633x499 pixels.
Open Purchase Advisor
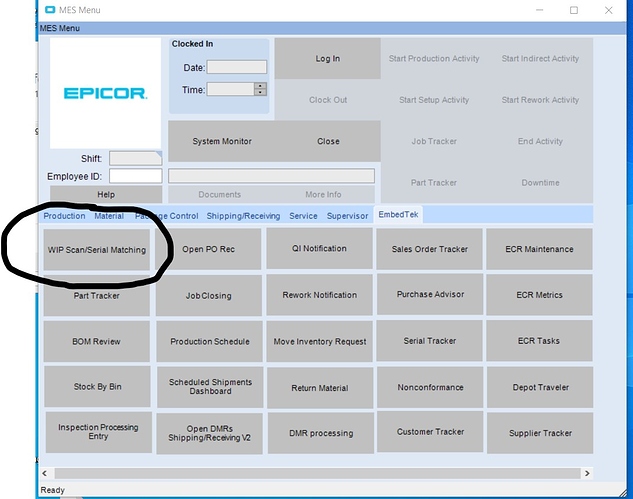pyautogui.click(x=430, y=294)
